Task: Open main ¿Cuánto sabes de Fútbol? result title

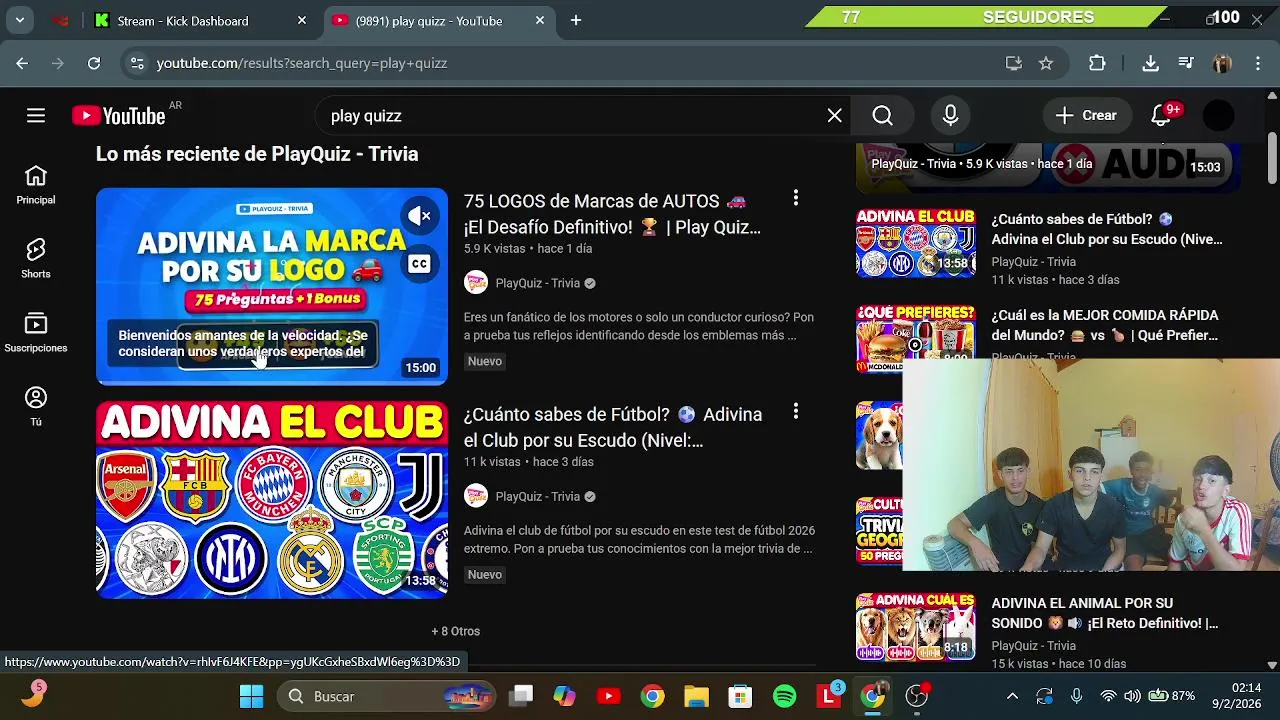Action: click(613, 427)
